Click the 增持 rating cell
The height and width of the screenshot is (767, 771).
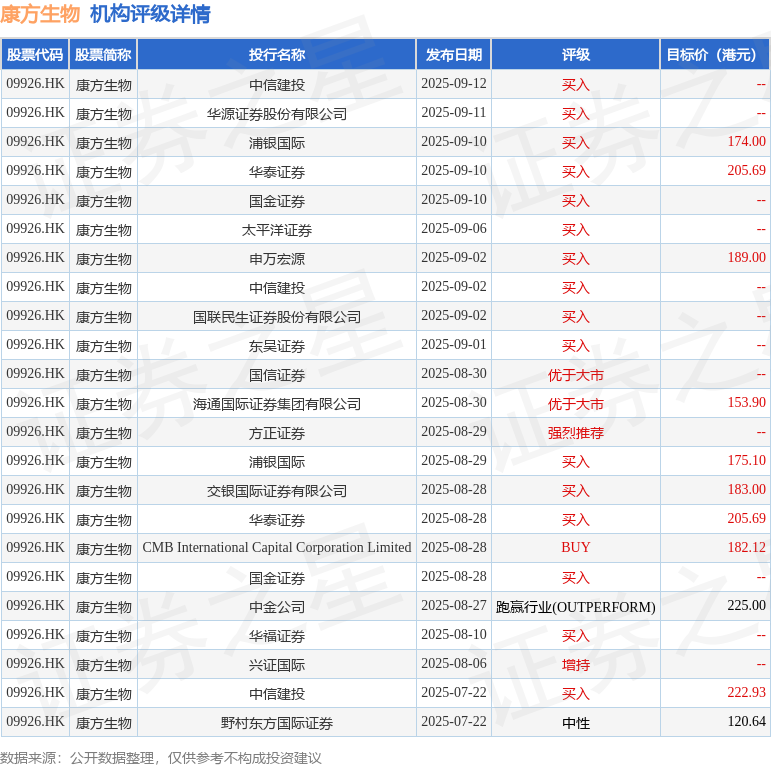click(575, 665)
